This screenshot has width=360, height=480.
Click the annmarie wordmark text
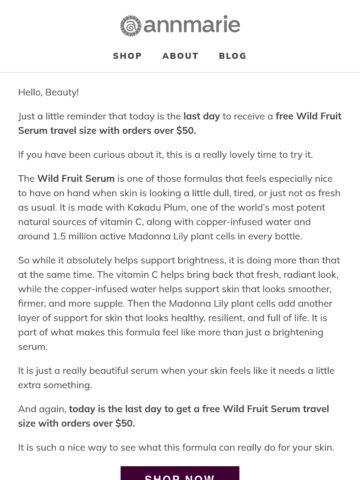pos(192,25)
